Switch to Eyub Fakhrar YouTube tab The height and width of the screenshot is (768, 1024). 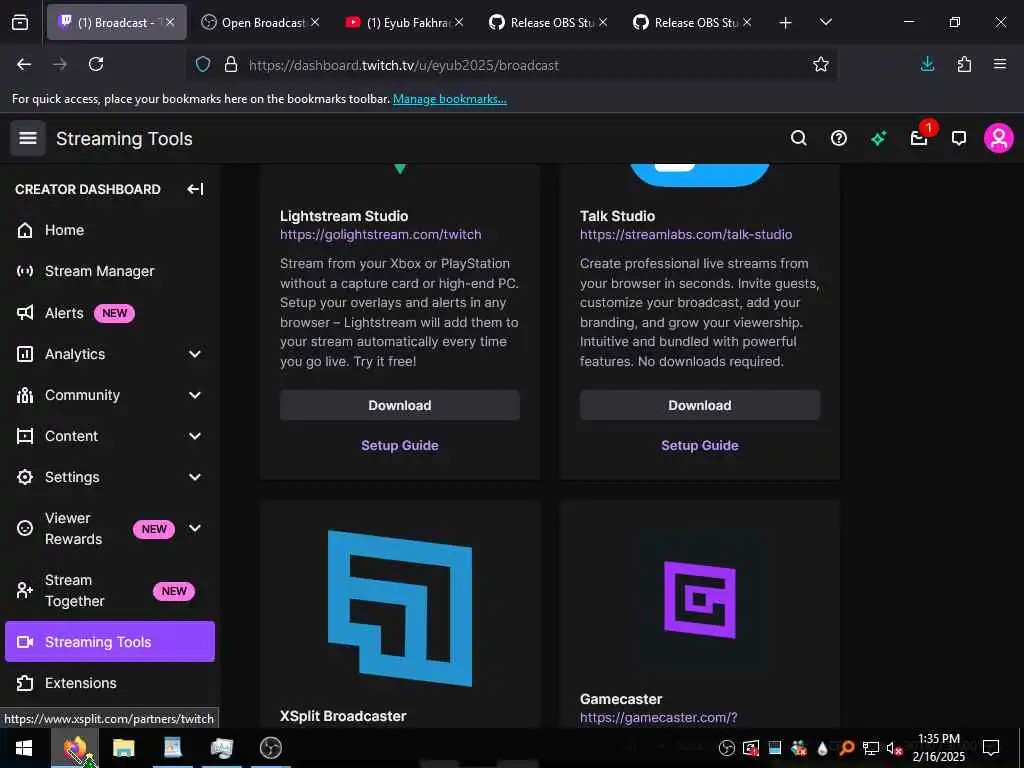(405, 22)
